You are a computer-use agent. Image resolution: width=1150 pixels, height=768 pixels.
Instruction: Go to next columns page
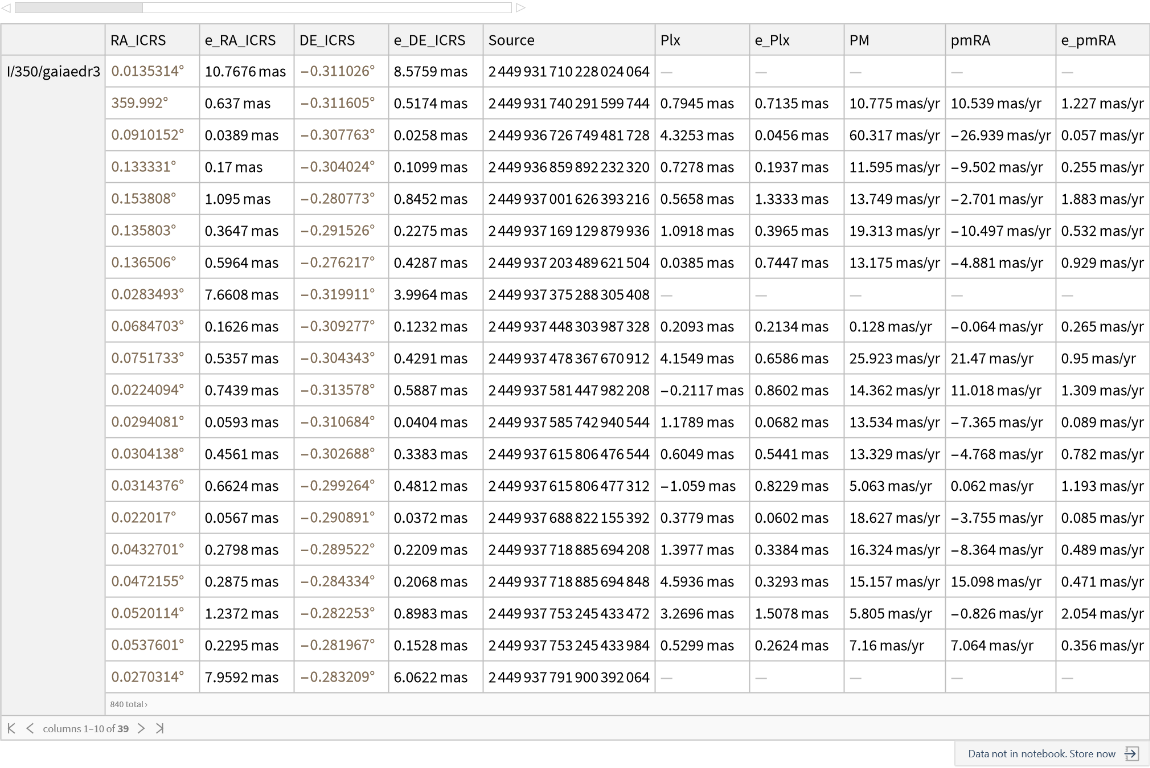(141, 728)
